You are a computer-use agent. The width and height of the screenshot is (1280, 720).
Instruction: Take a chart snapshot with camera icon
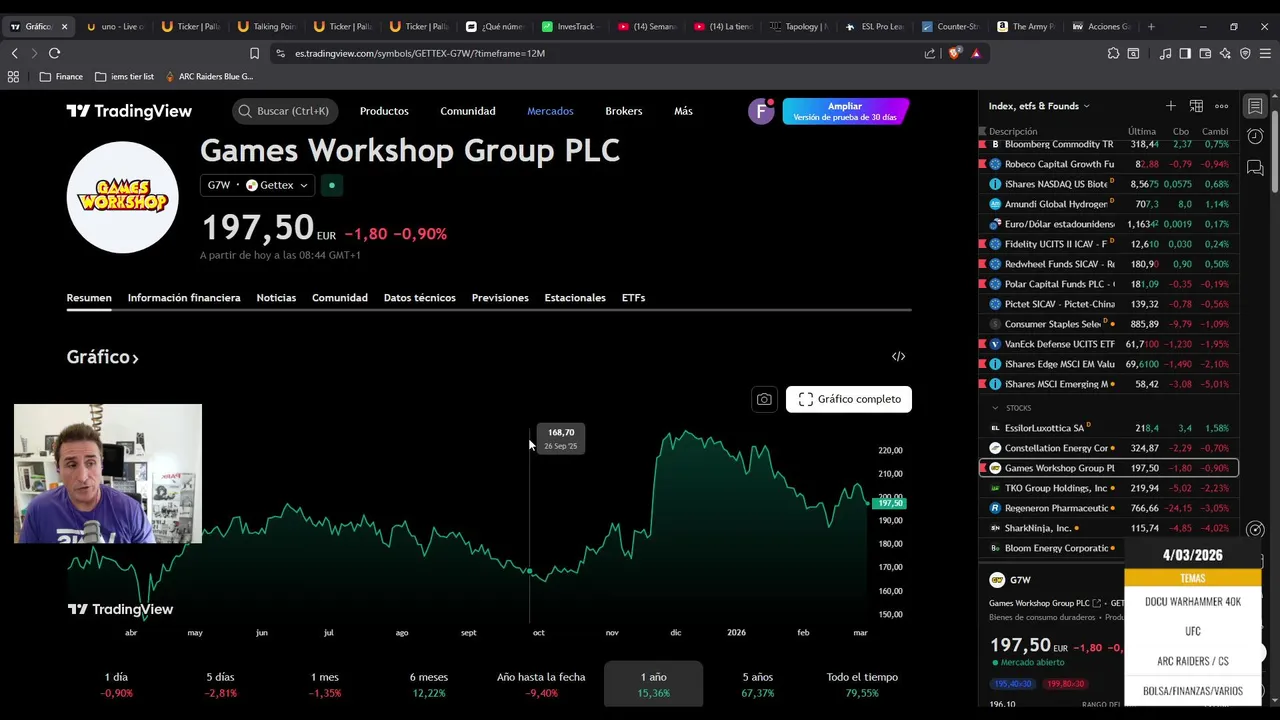[764, 399]
